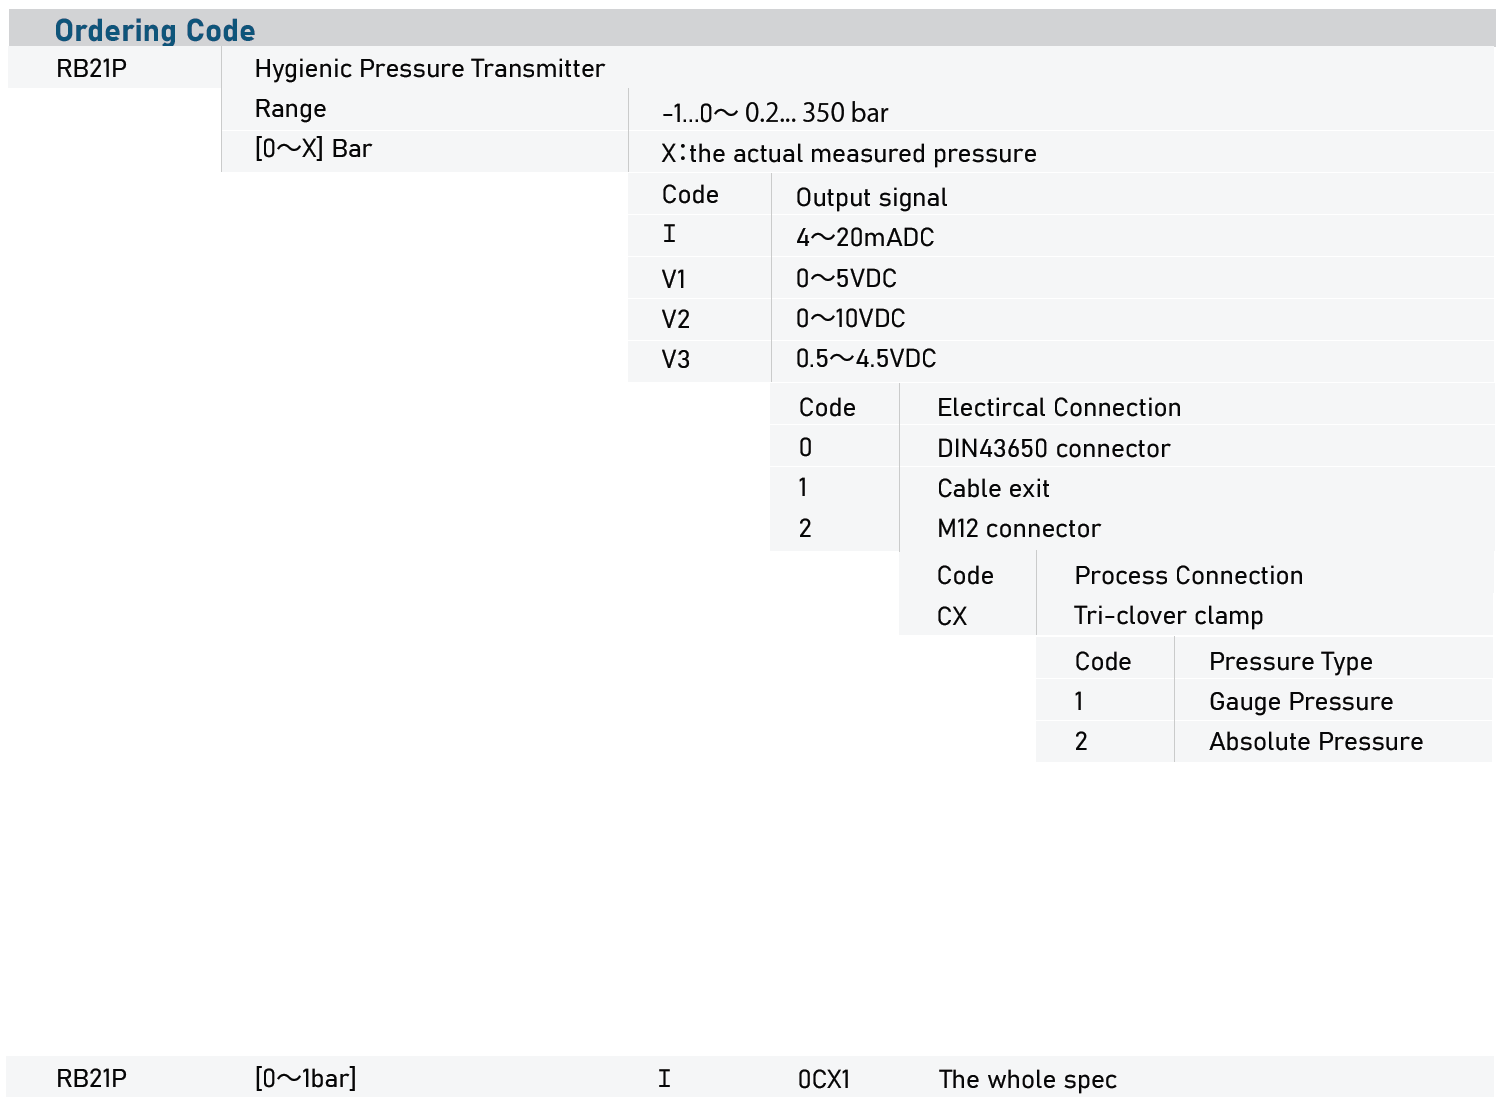Select the 0.5~4.5VDC output entry
The height and width of the screenshot is (1111, 1507).
866,359
